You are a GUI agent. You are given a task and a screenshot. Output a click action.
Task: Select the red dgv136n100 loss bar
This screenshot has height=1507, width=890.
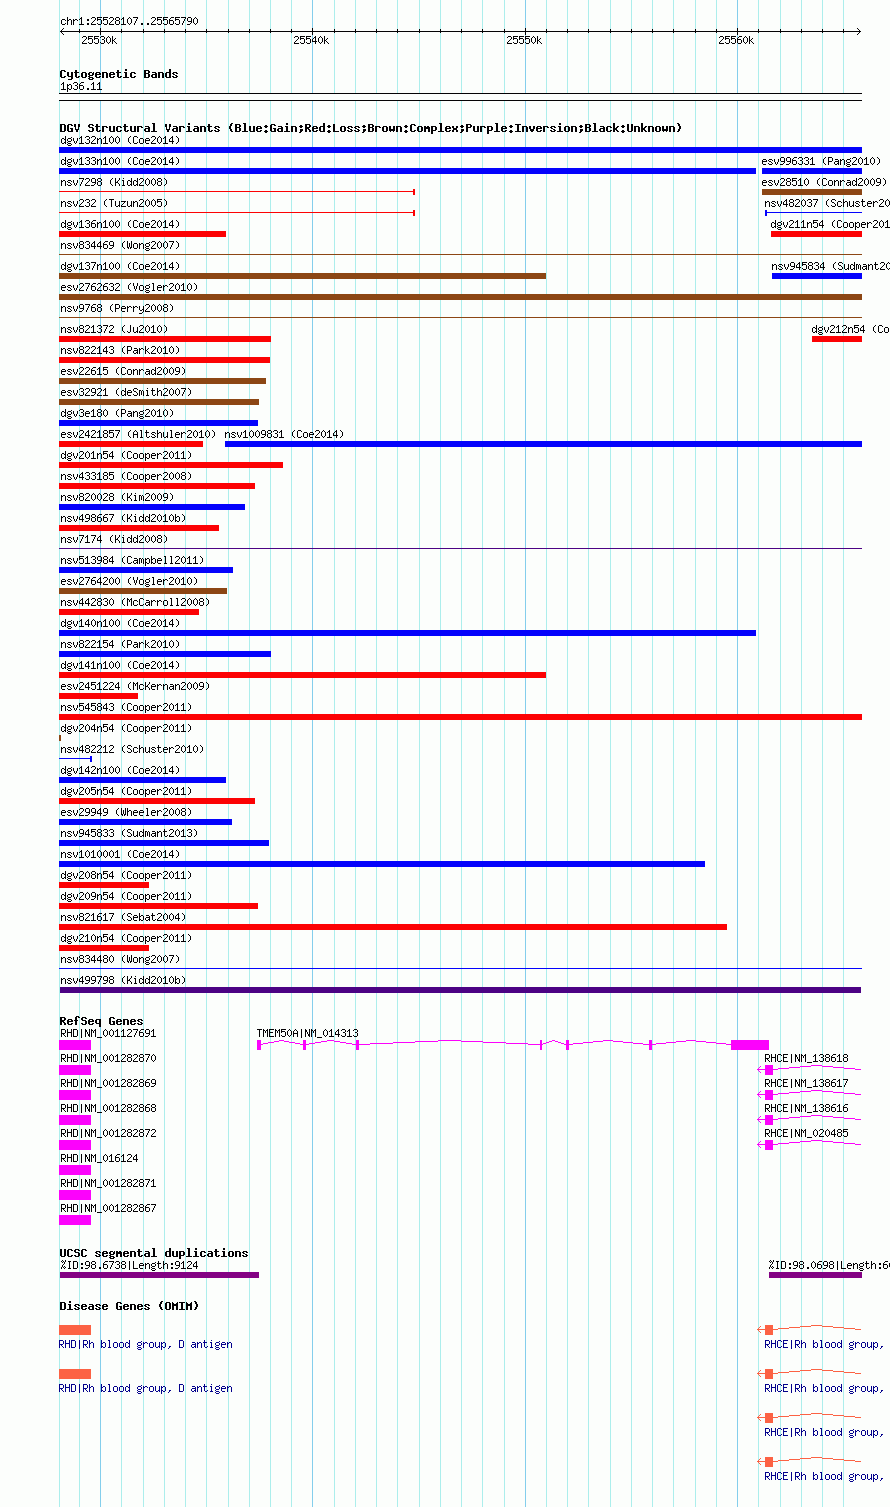(x=142, y=234)
